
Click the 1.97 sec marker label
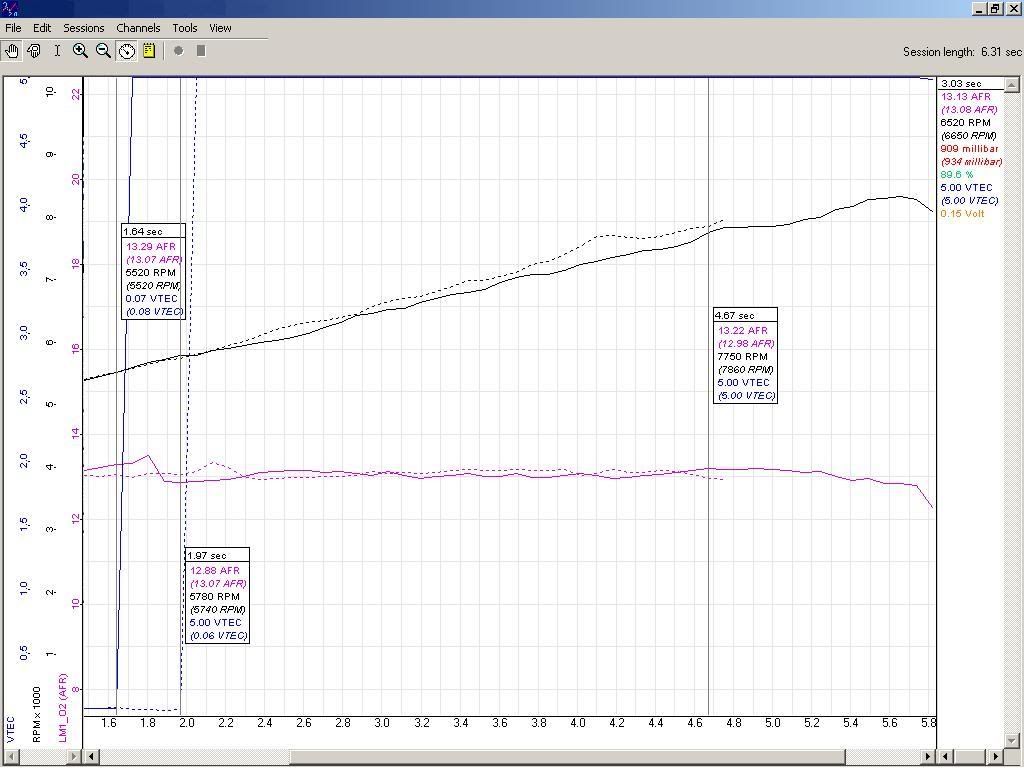coord(207,556)
